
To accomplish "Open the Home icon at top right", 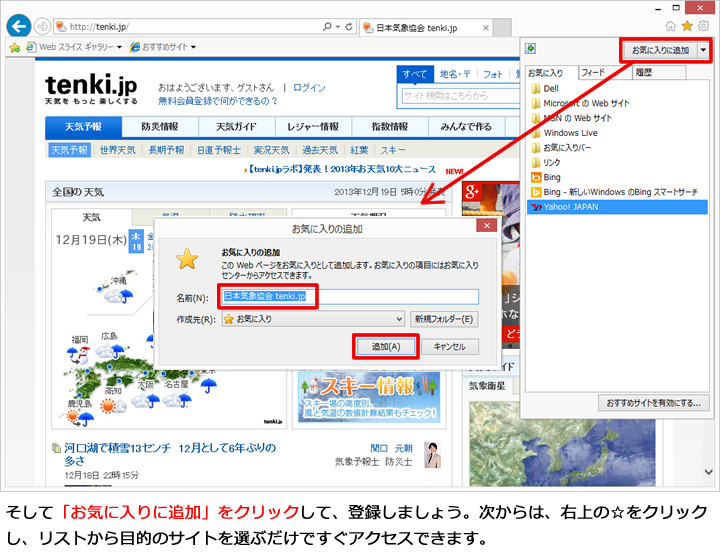I will click(670, 26).
